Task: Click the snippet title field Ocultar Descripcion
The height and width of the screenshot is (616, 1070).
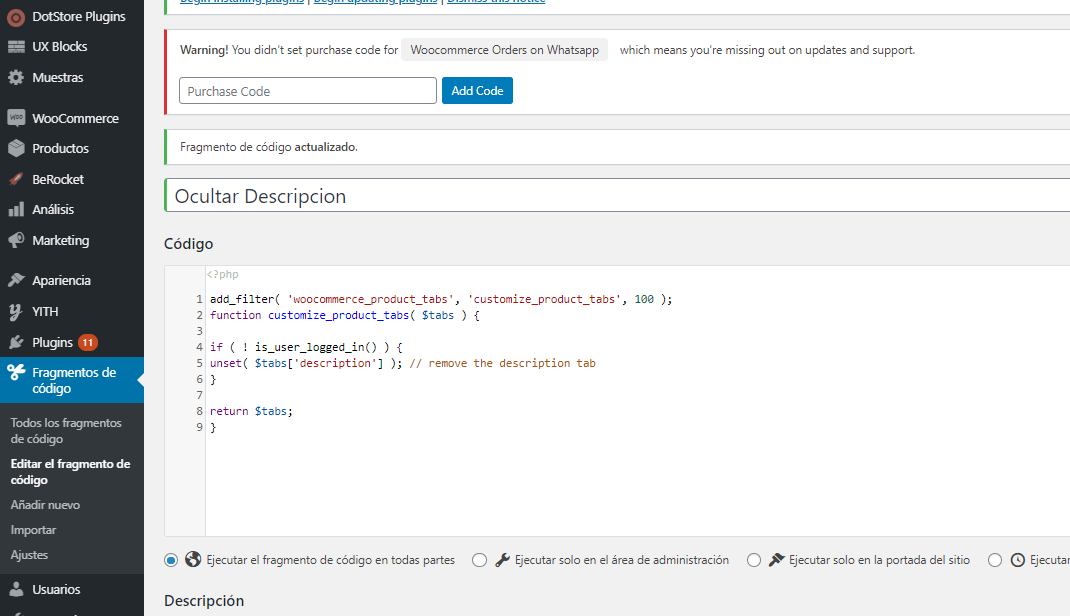Action: [617, 196]
